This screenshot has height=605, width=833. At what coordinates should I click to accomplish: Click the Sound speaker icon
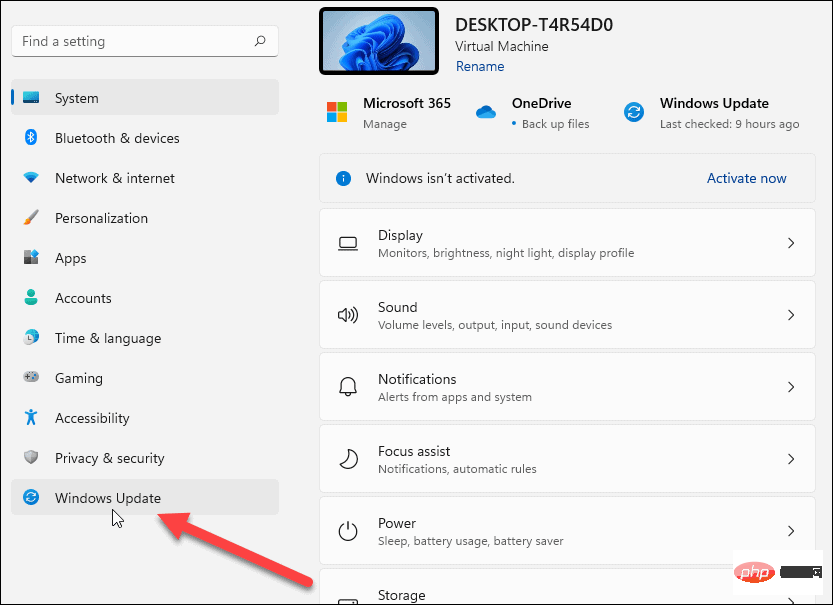pyautogui.click(x=348, y=315)
